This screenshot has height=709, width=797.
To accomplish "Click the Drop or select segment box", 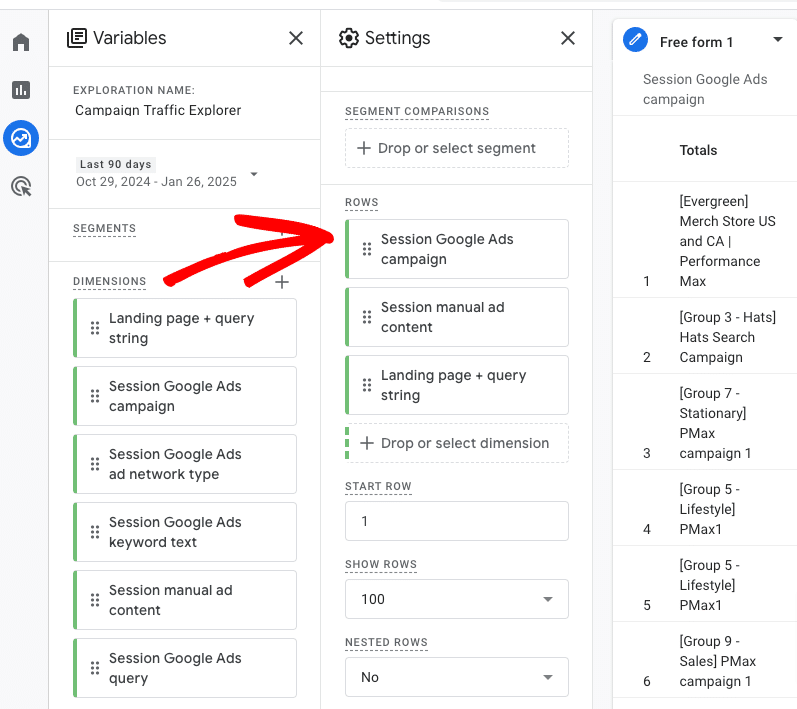I will (x=456, y=148).
